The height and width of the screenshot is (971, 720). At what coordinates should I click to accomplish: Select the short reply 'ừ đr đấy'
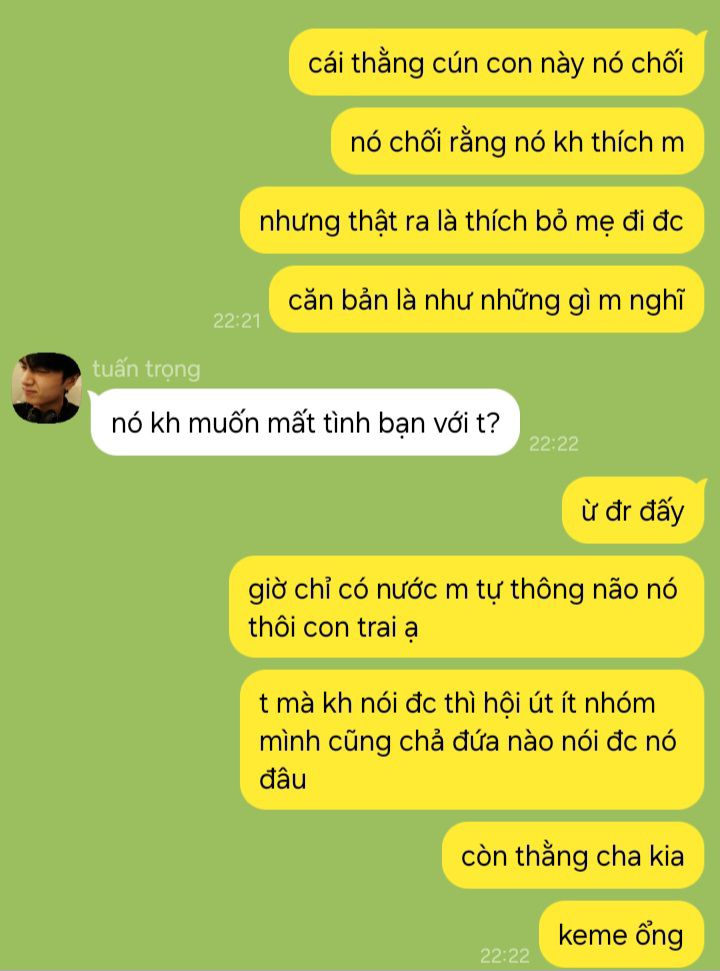[x=633, y=510]
